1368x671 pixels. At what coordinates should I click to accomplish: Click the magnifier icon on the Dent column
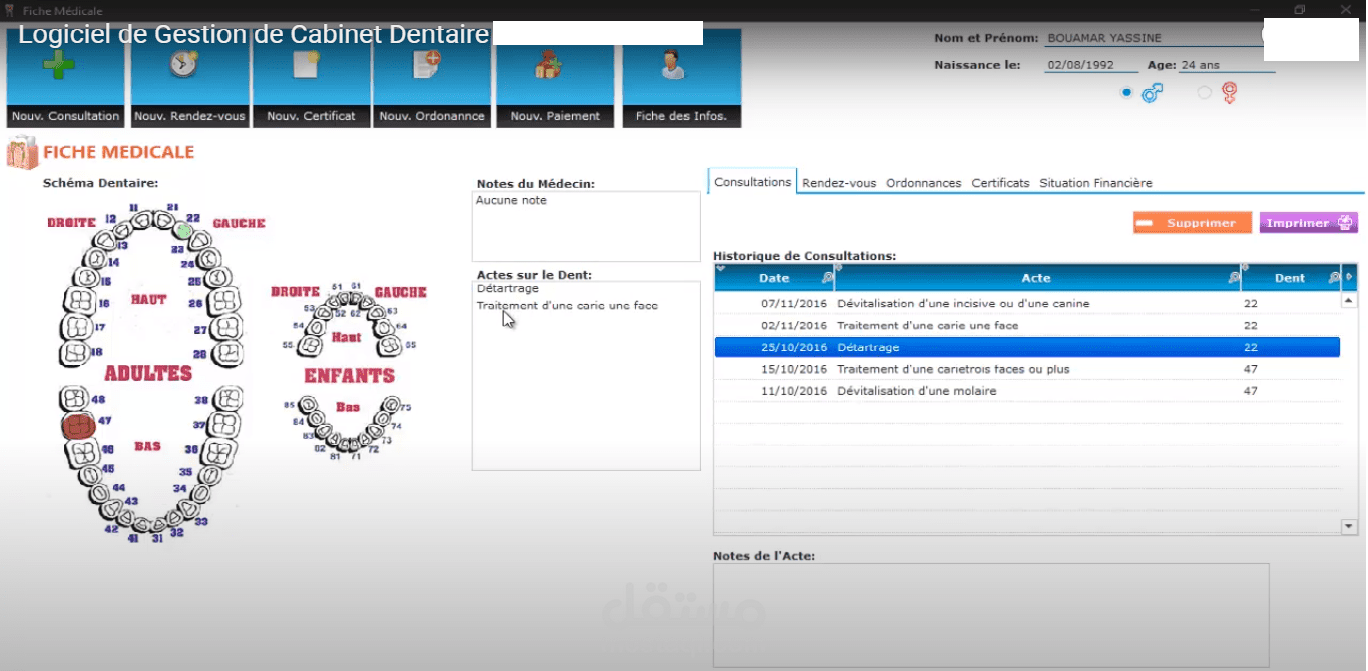point(1333,277)
